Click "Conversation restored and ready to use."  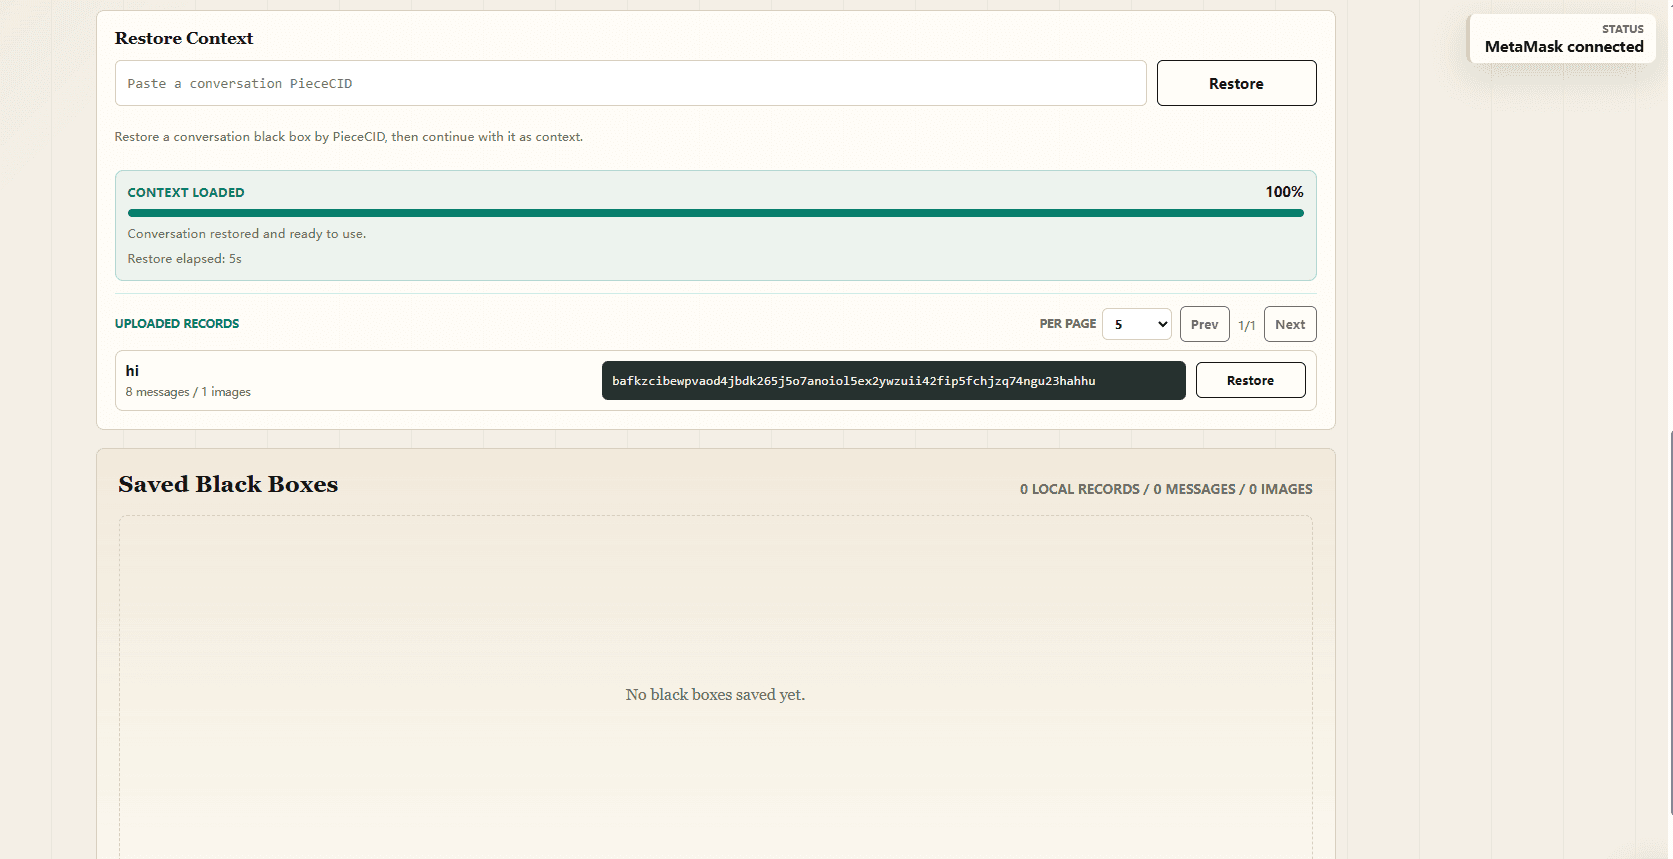click(x=247, y=234)
